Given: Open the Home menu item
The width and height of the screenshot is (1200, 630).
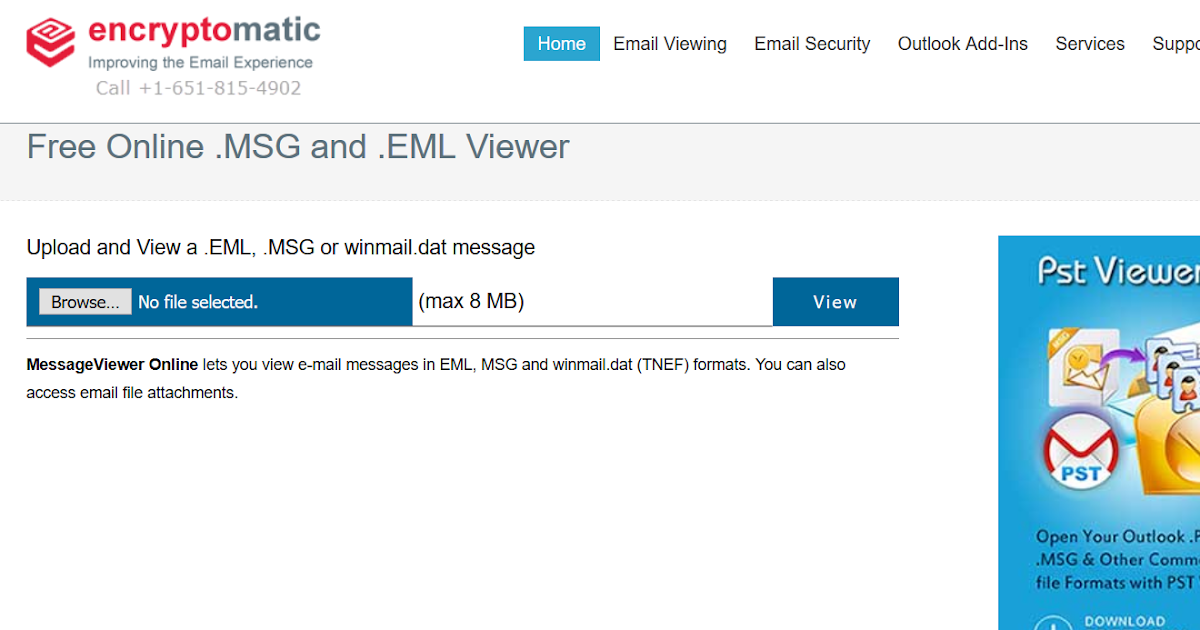Looking at the screenshot, I should (x=561, y=44).
